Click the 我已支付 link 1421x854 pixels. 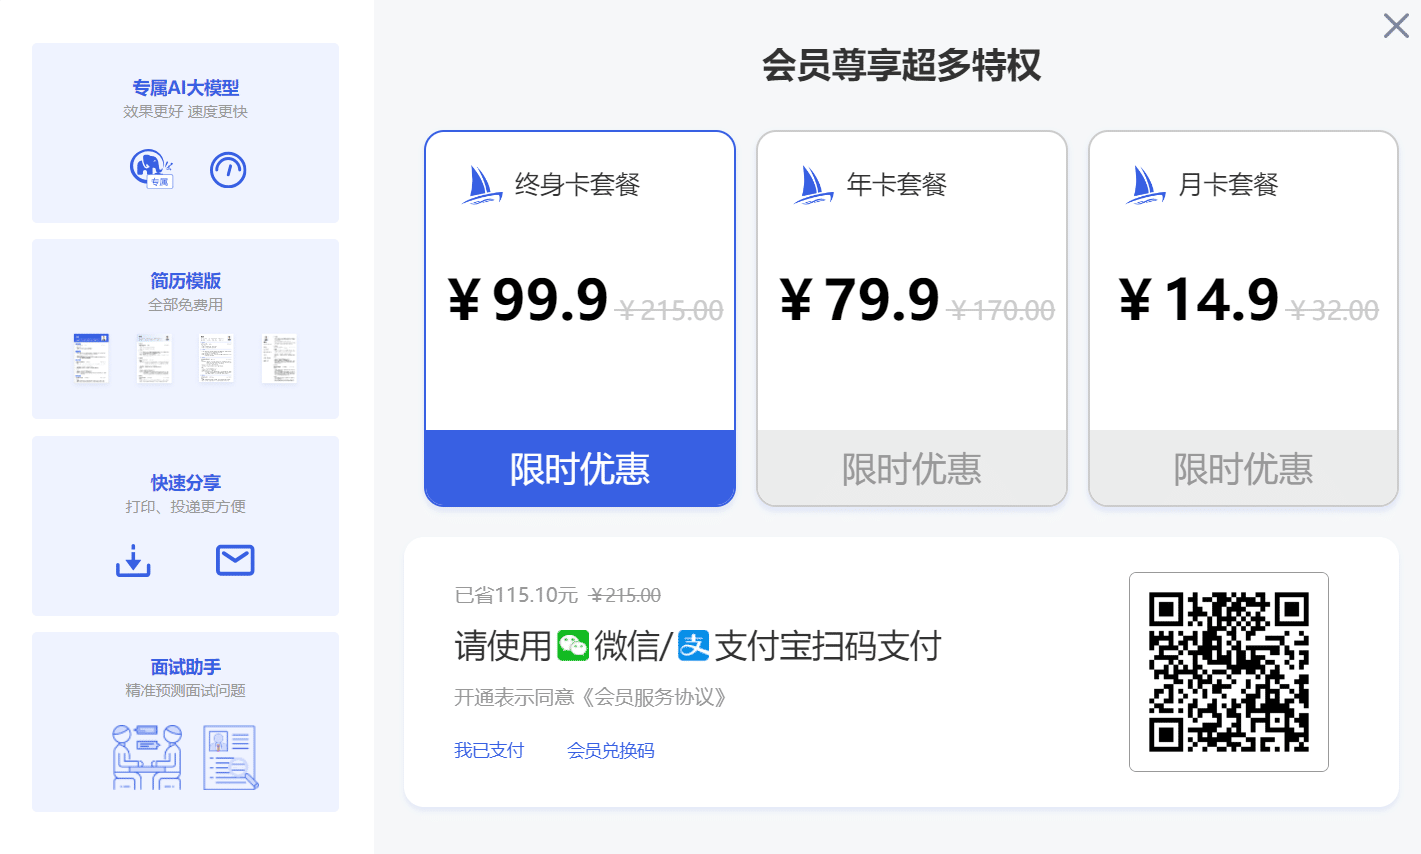pos(489,750)
